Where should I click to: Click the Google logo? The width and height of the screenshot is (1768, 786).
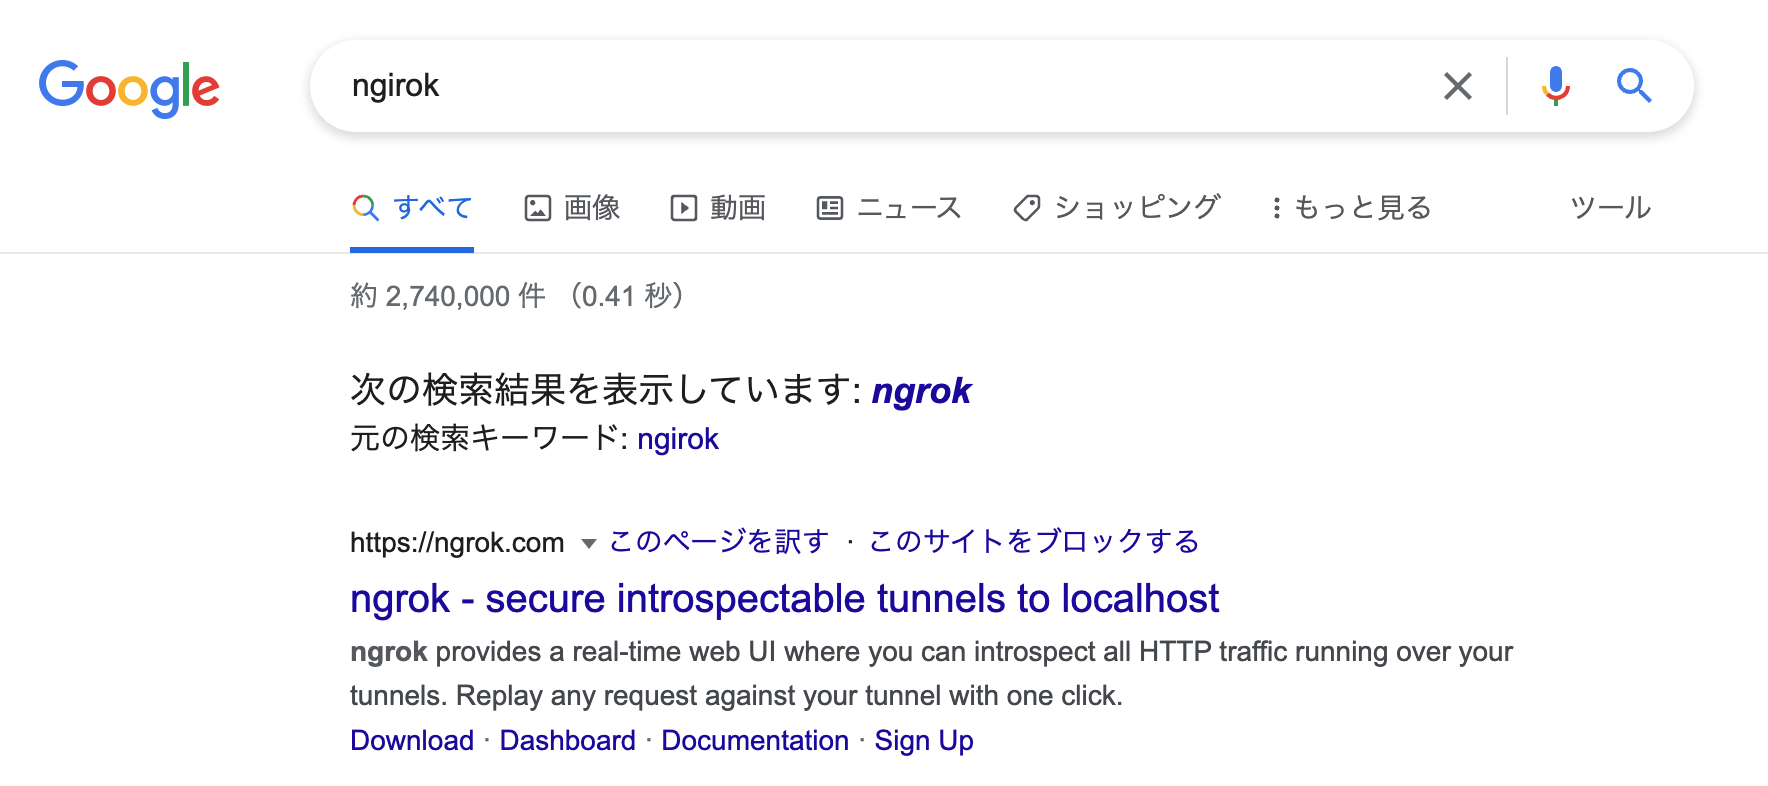coord(129,88)
